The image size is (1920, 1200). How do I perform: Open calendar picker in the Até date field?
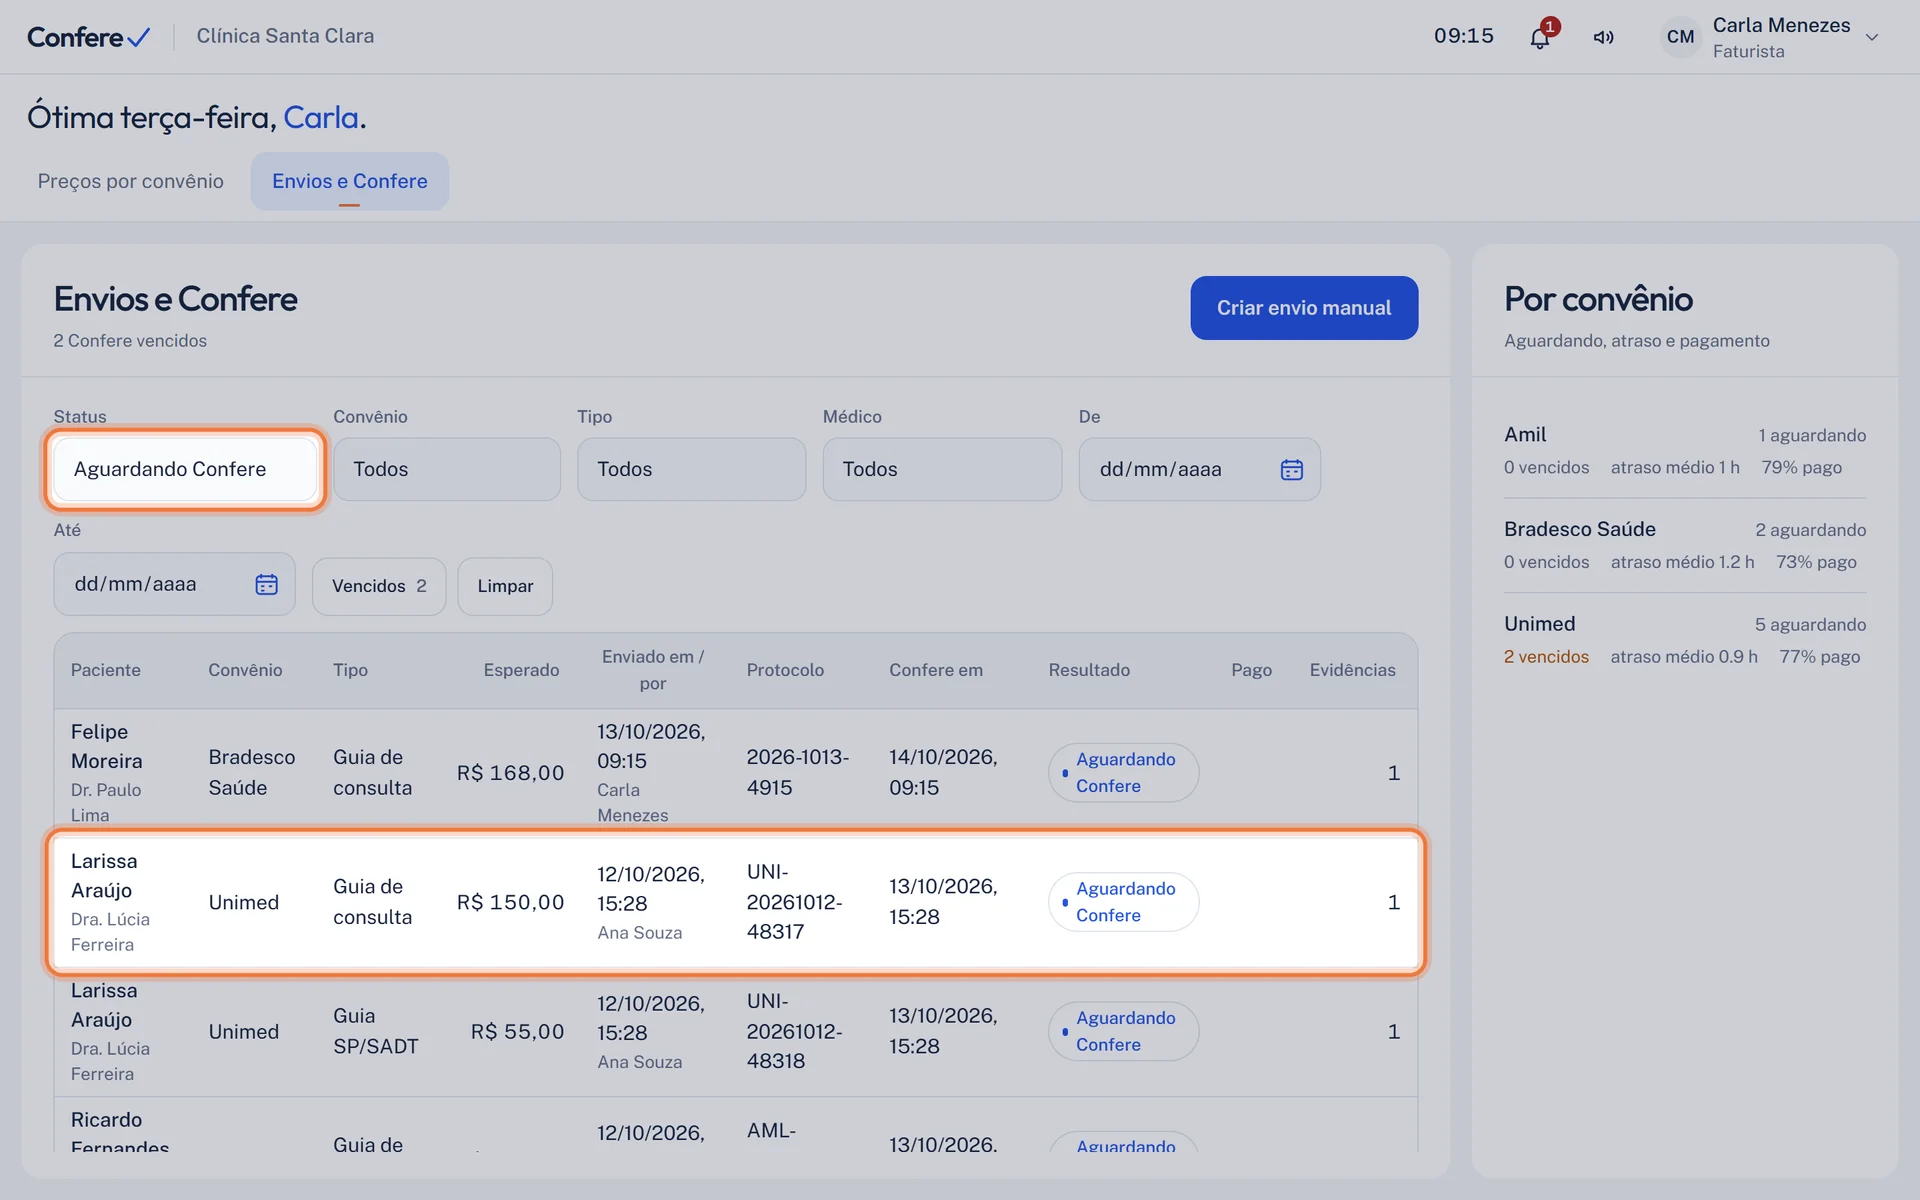coord(266,584)
